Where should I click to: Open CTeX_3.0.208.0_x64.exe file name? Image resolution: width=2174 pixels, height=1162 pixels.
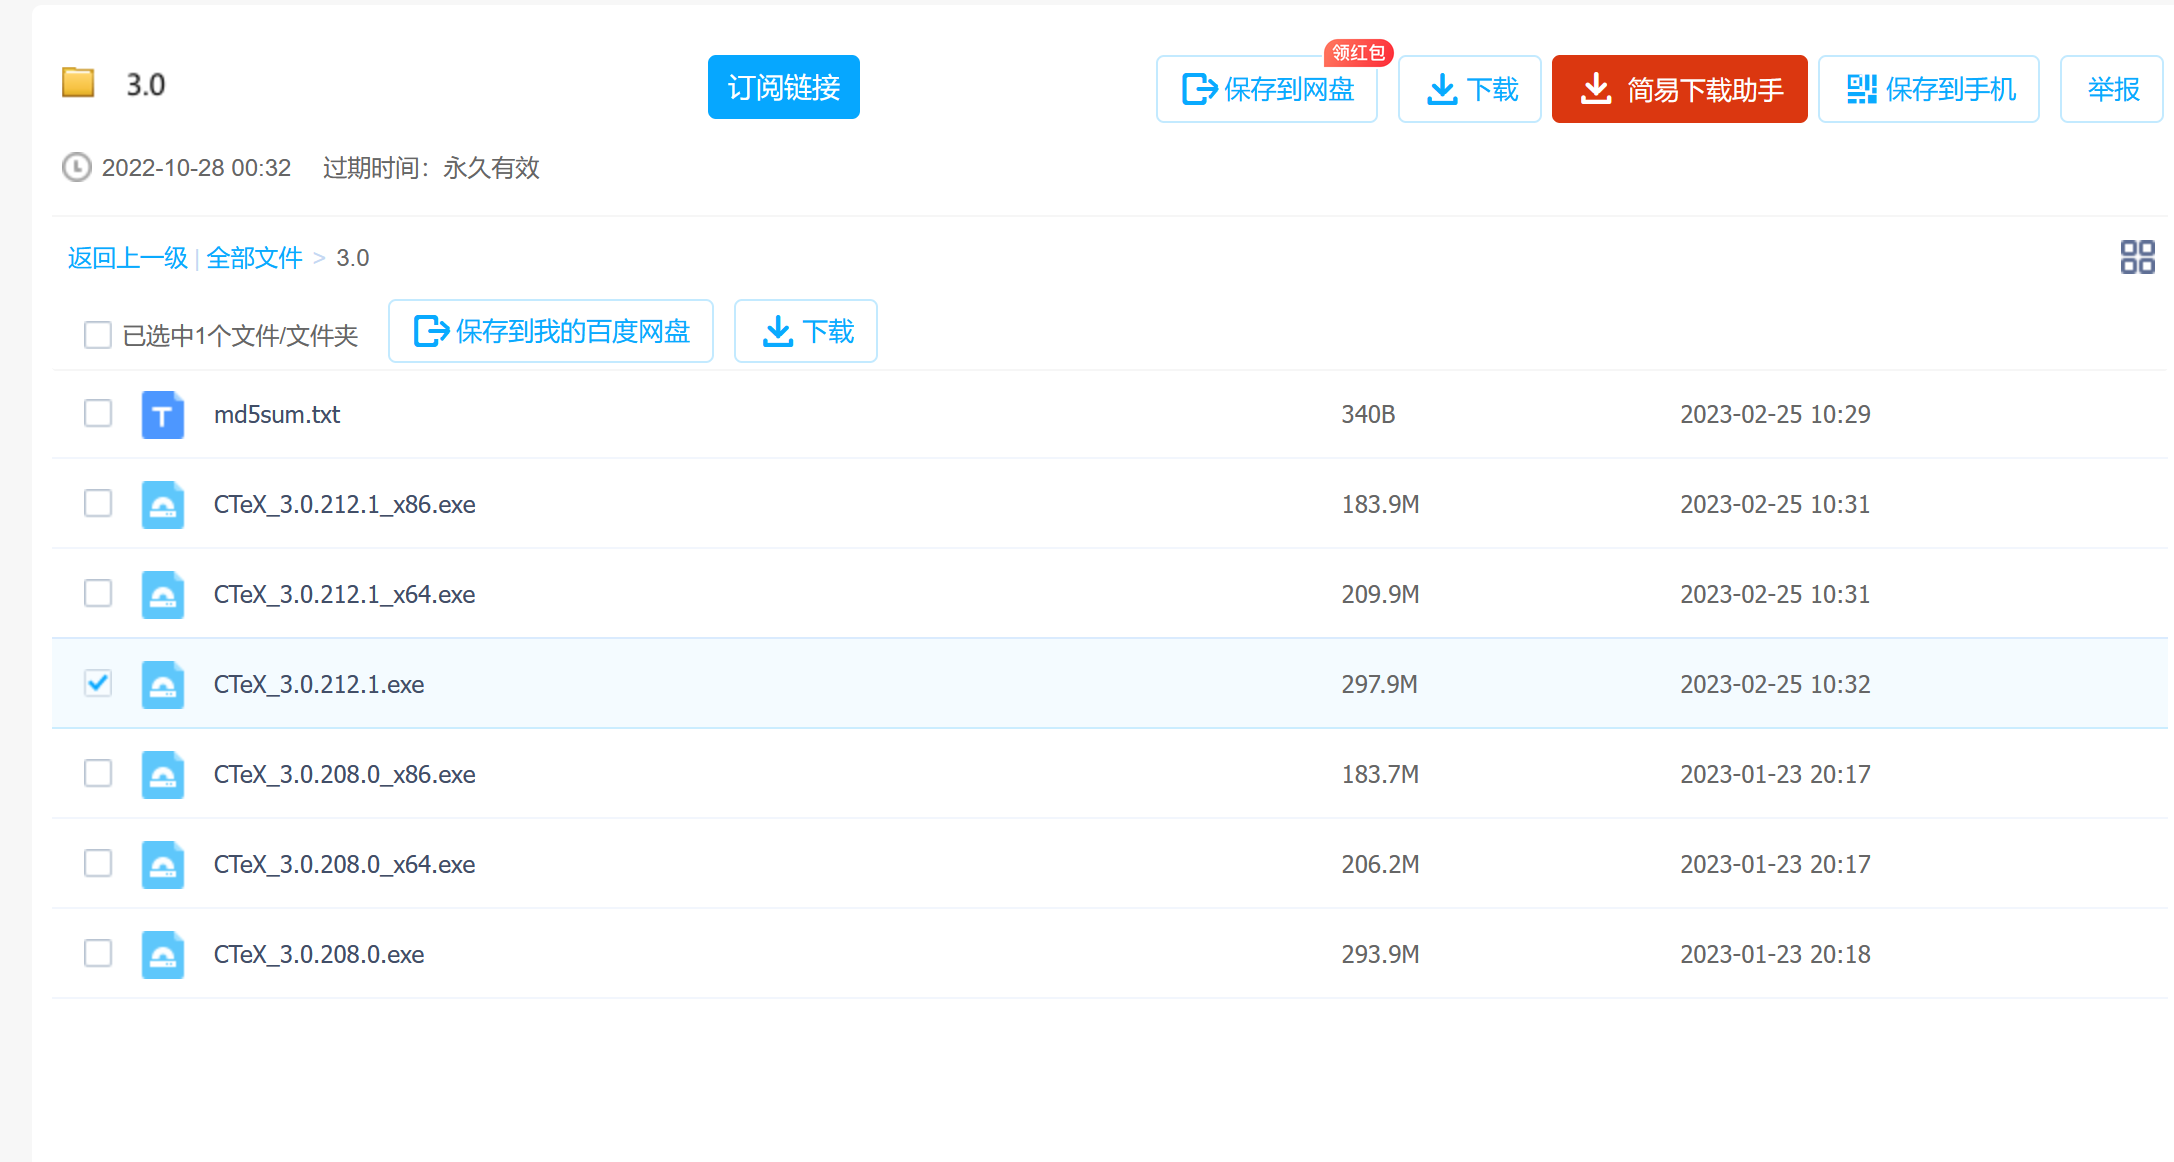pos(345,864)
